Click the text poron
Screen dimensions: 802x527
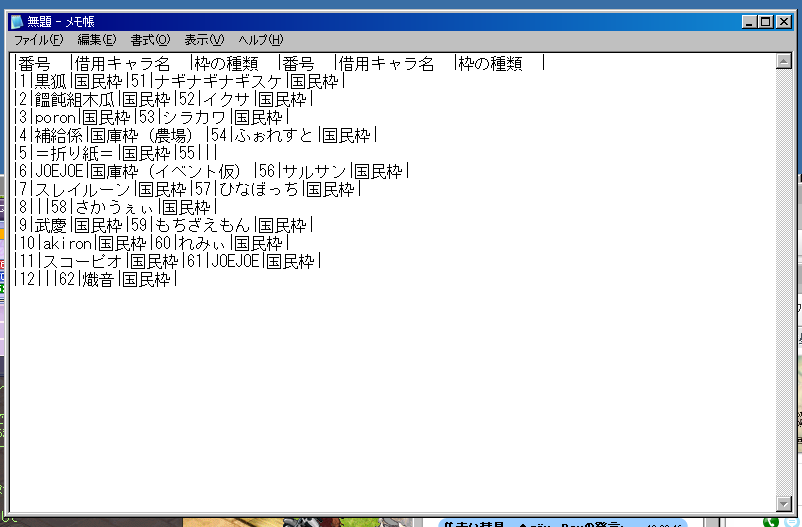55,118
